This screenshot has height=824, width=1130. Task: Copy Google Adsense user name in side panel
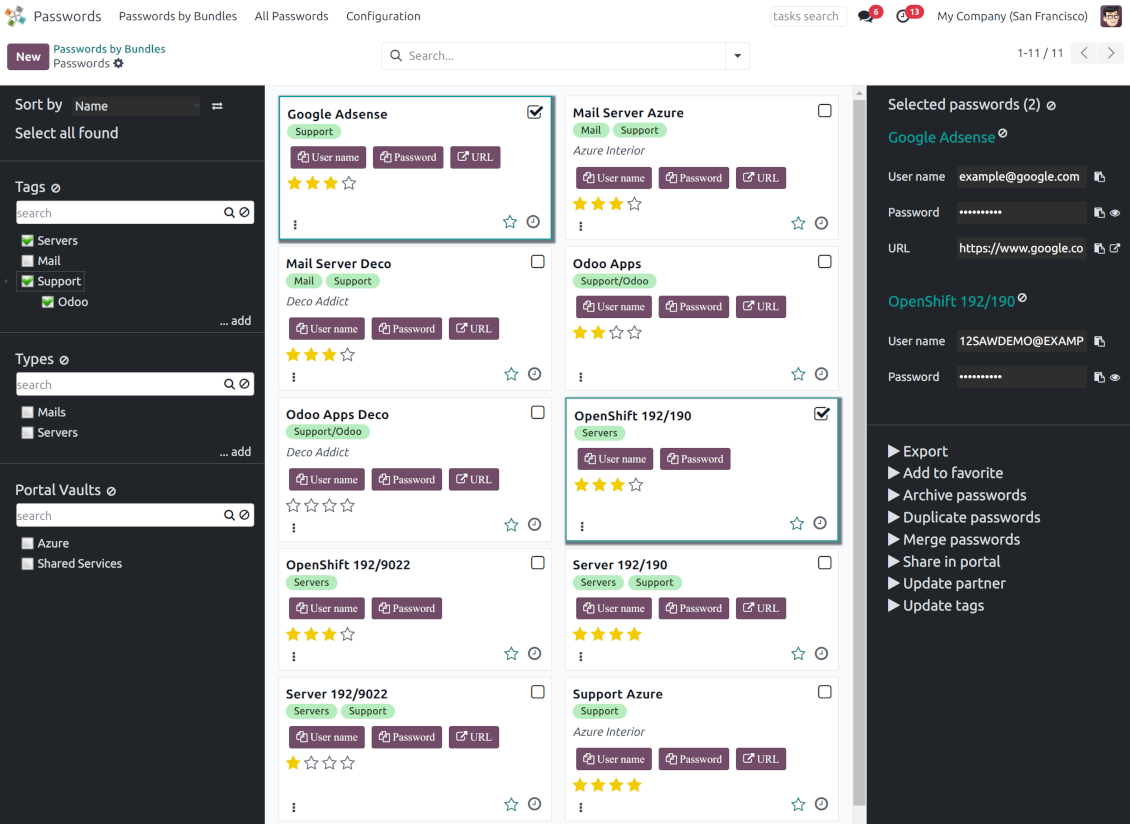(x=1099, y=177)
